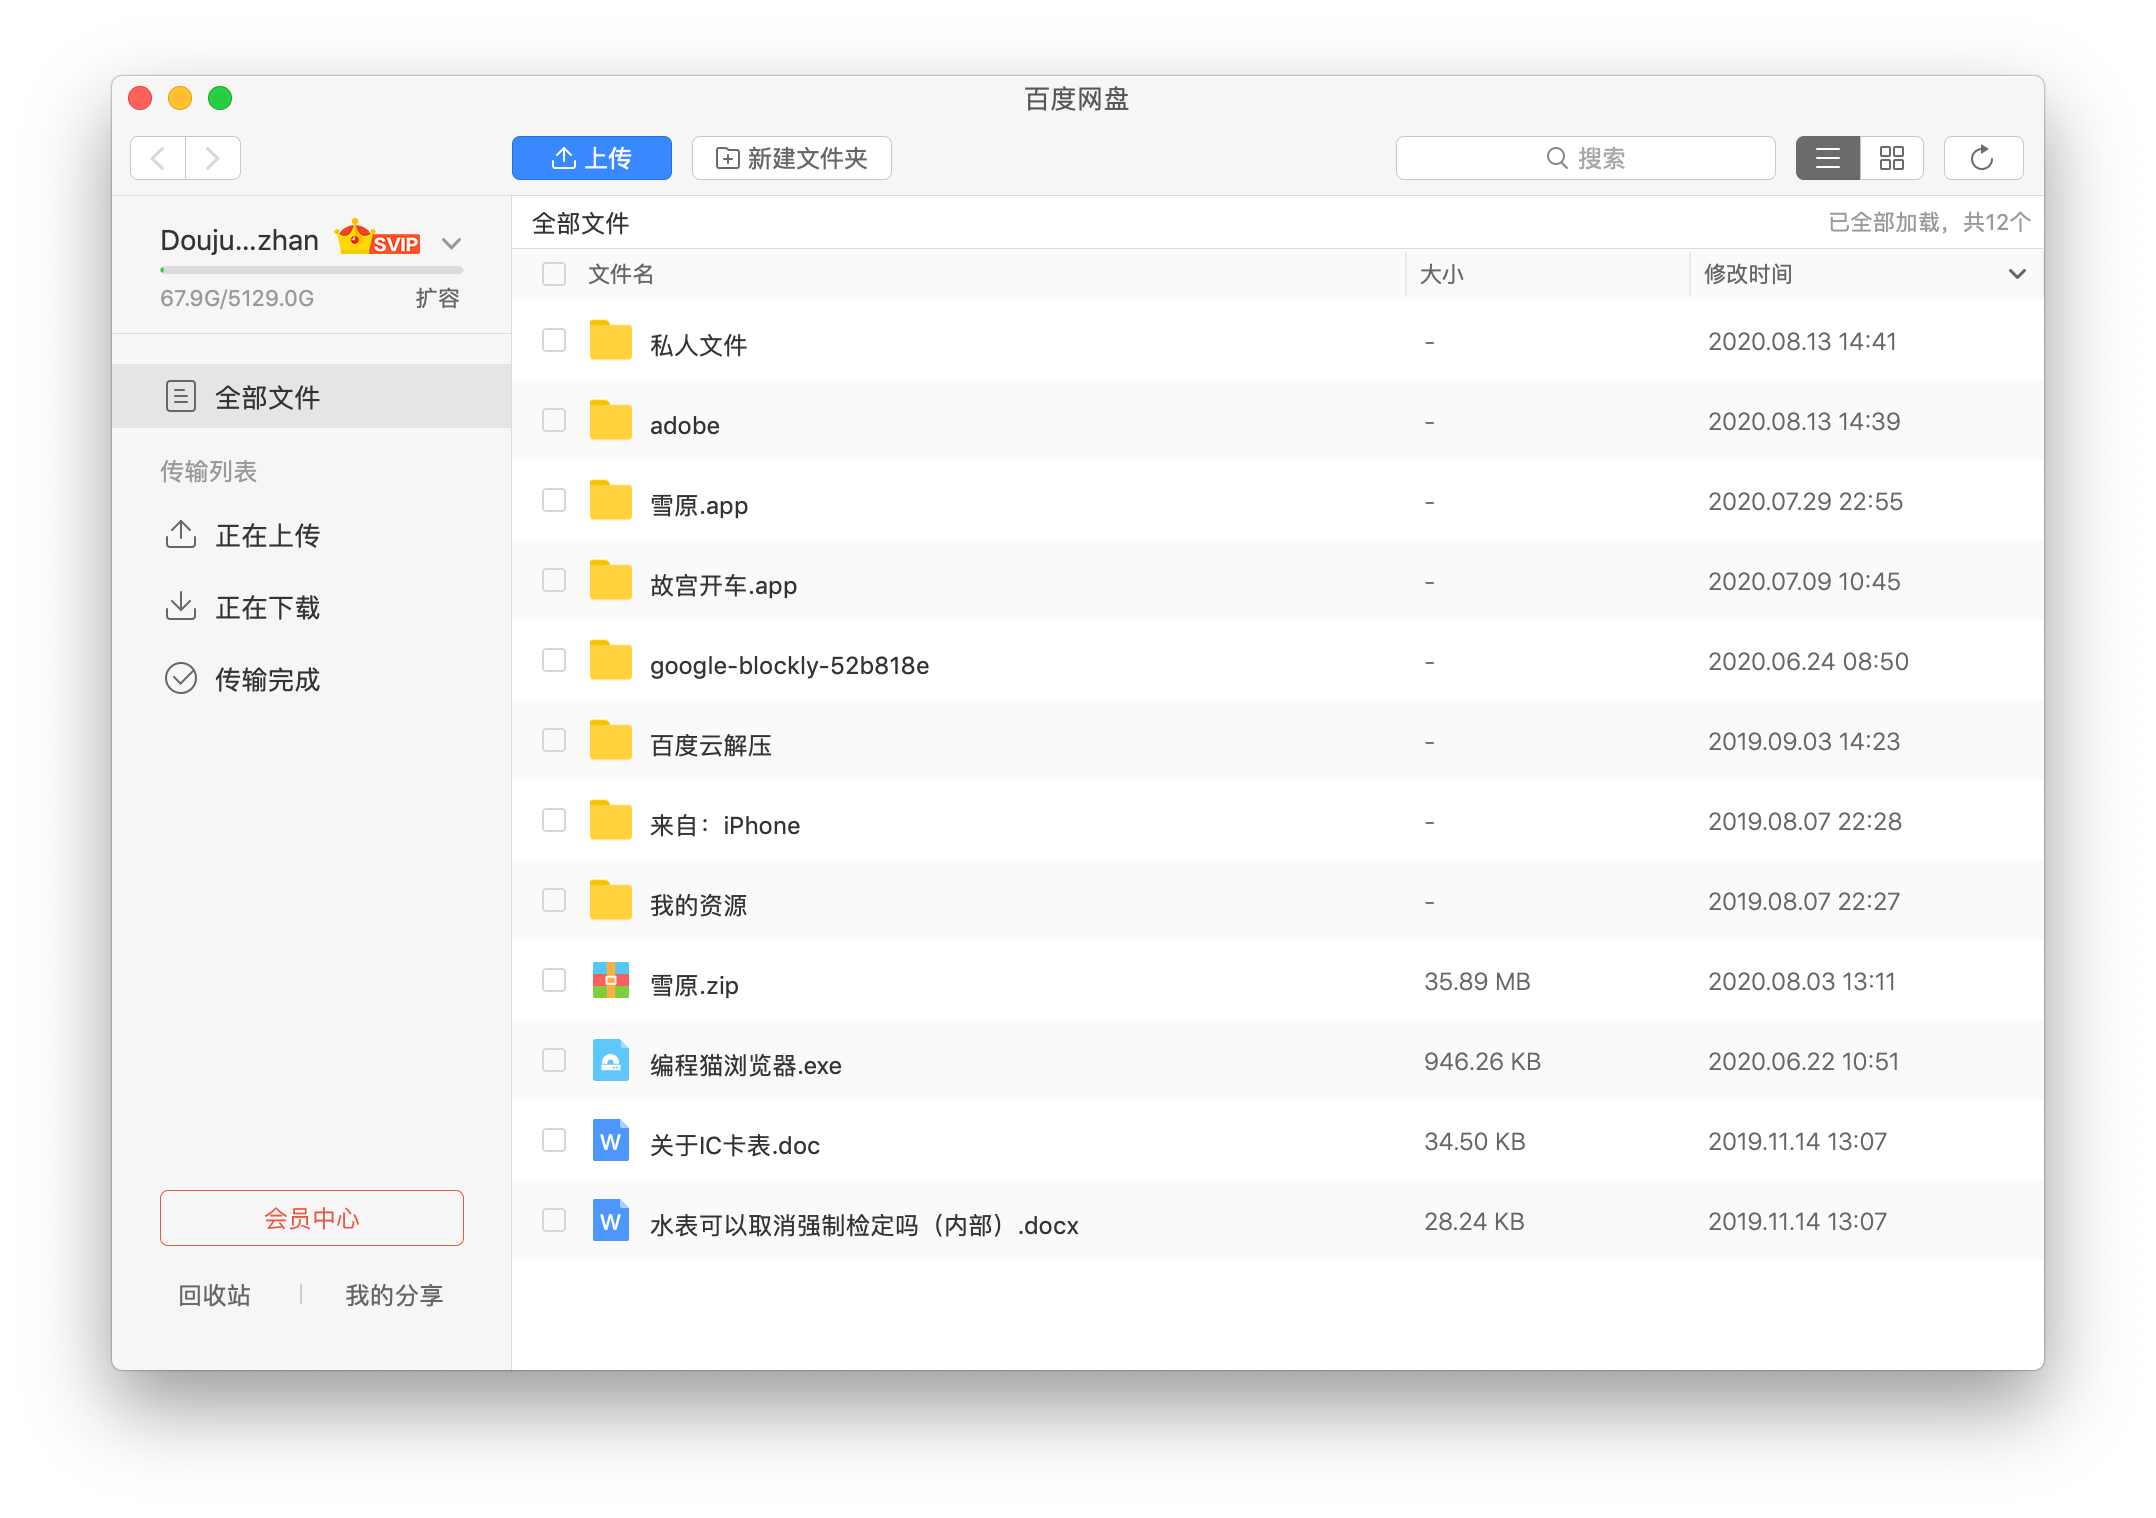Switch to list view mode
This screenshot has height=1518, width=2156.
1827,158
